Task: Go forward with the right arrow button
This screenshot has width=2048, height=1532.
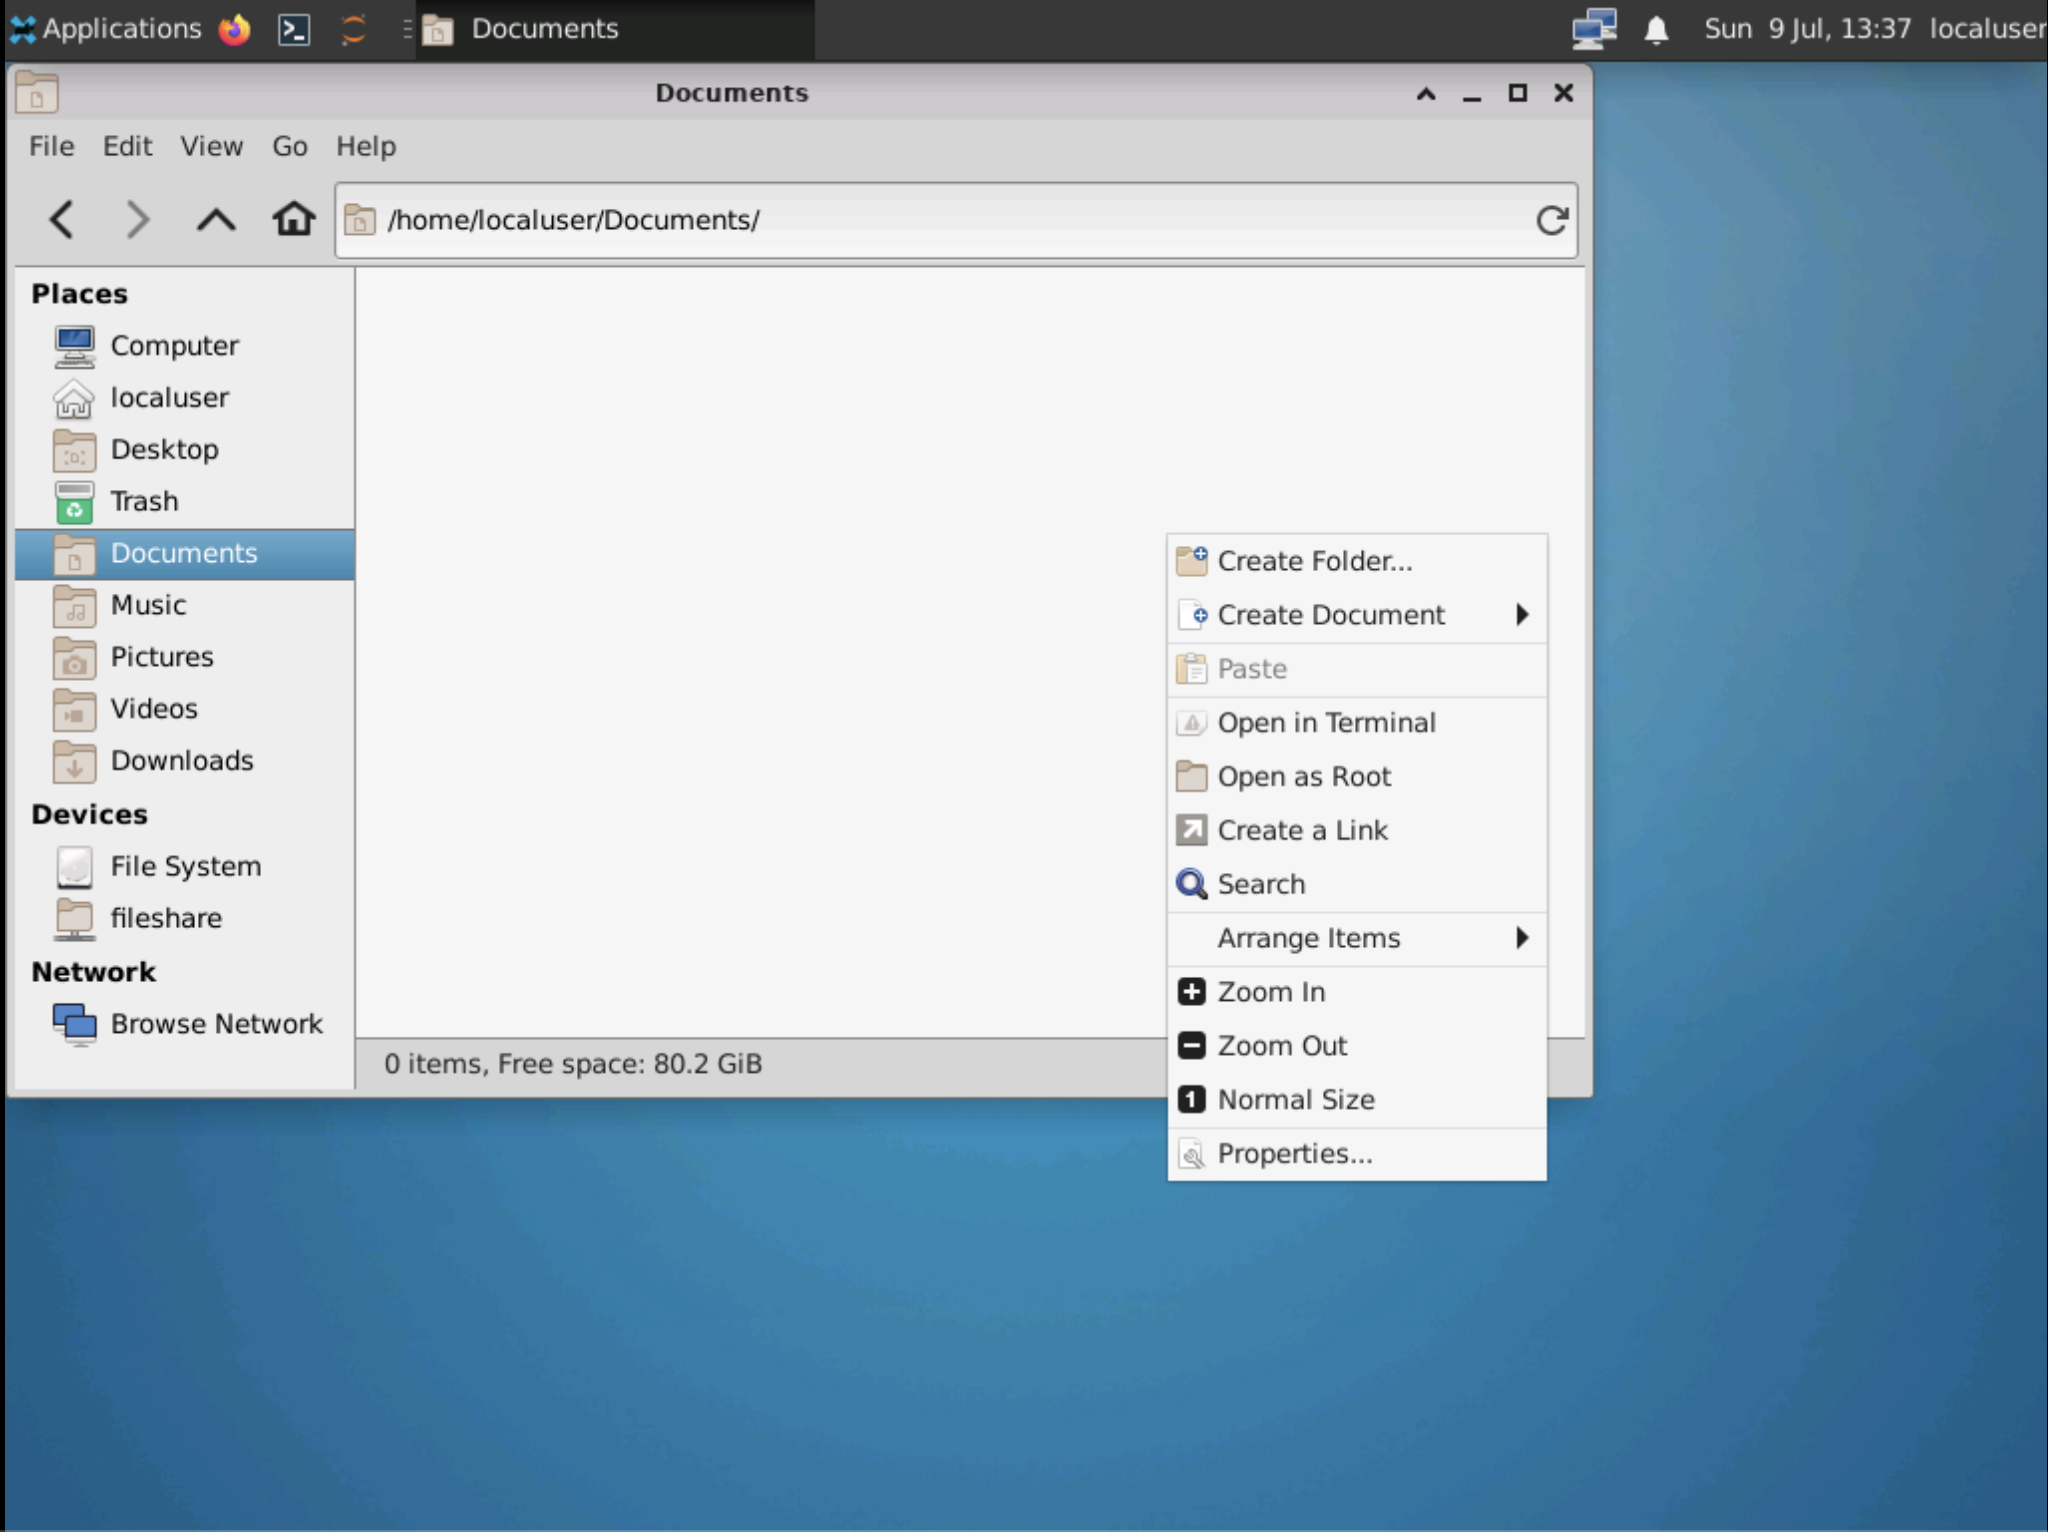Action: coord(138,219)
